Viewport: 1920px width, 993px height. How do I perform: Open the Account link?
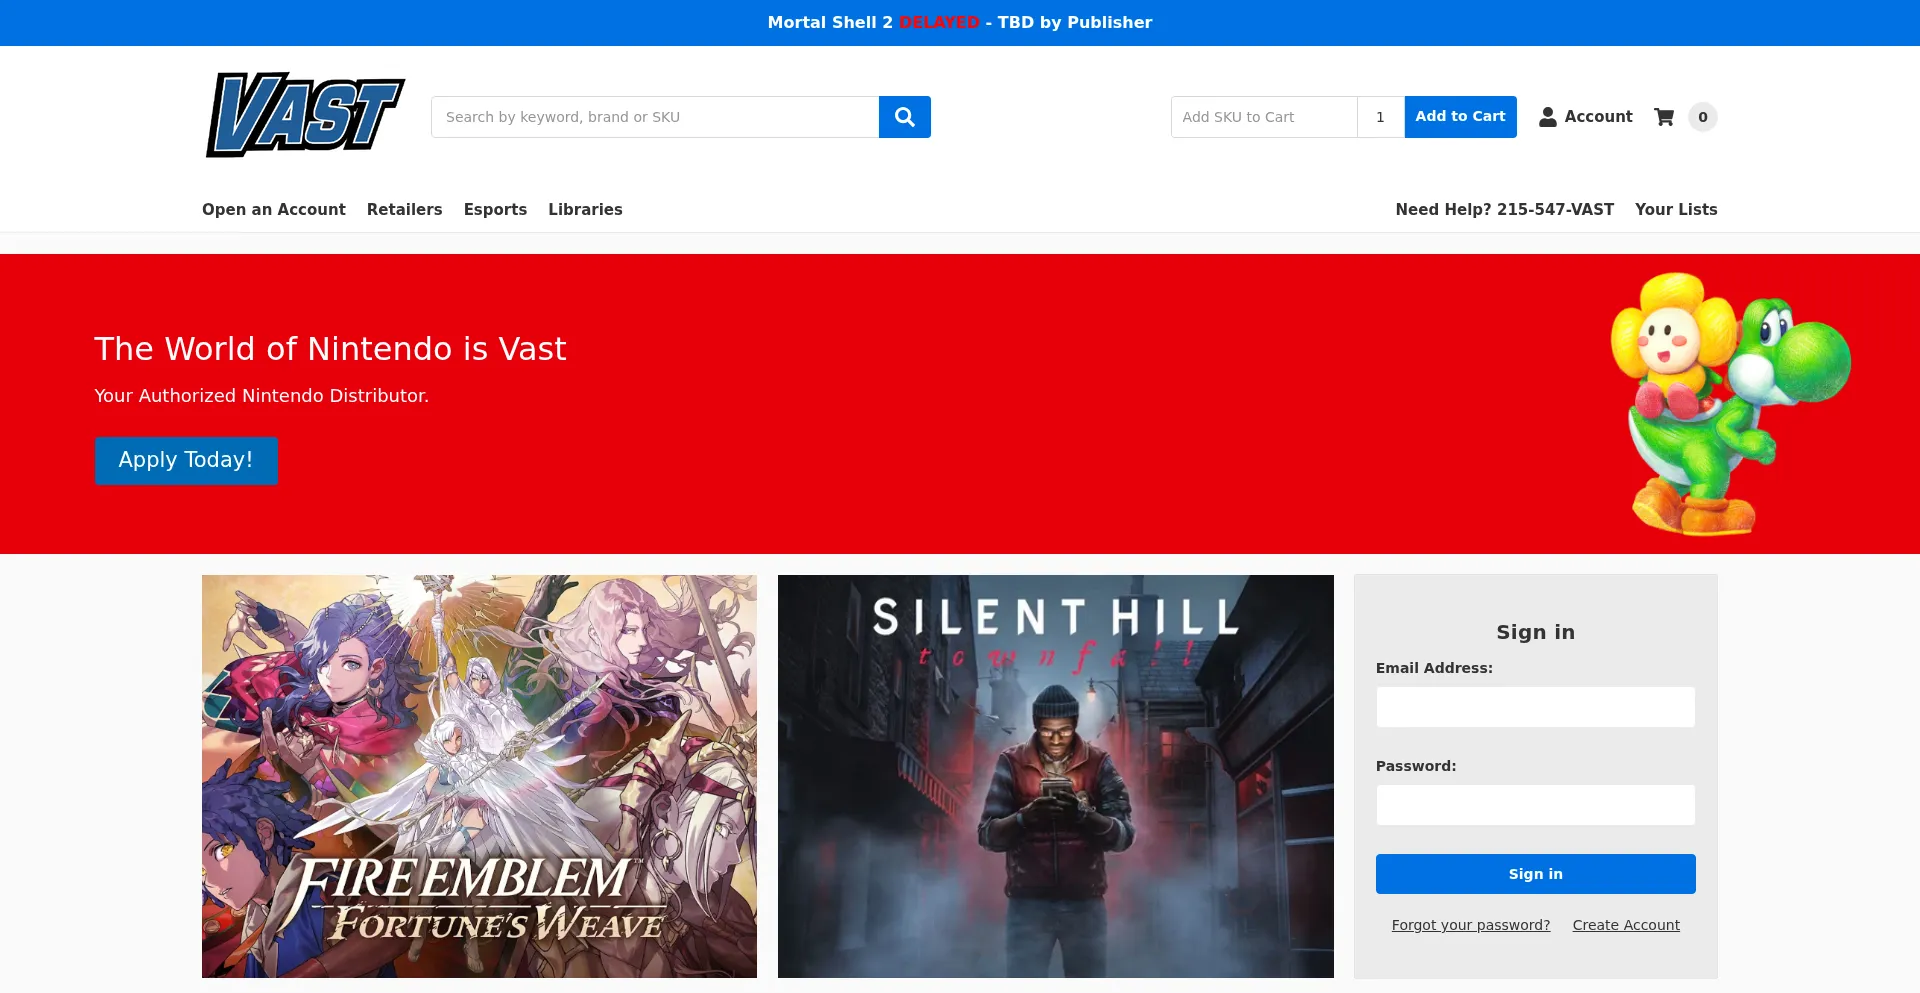pyautogui.click(x=1598, y=117)
